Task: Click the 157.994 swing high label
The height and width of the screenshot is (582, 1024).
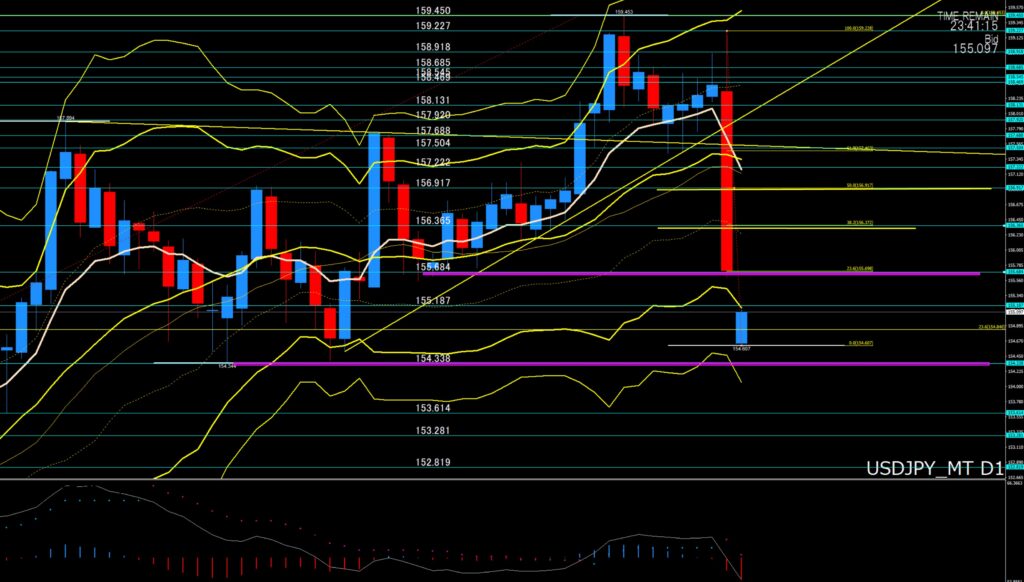Action: click(x=67, y=117)
